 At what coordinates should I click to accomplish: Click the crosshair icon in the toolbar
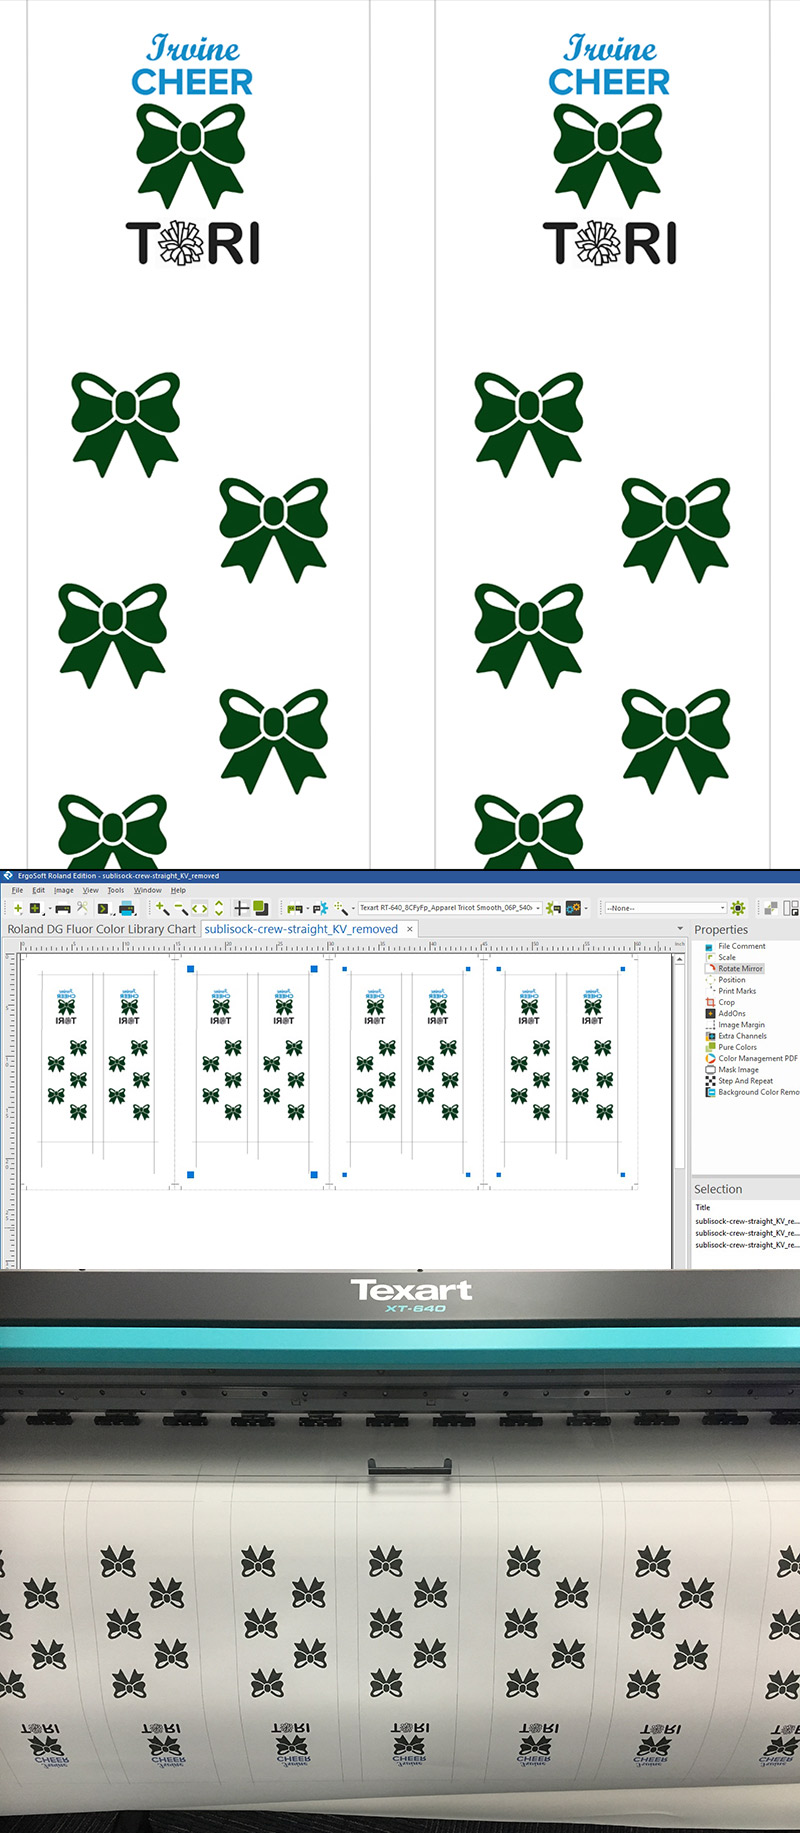(241, 908)
